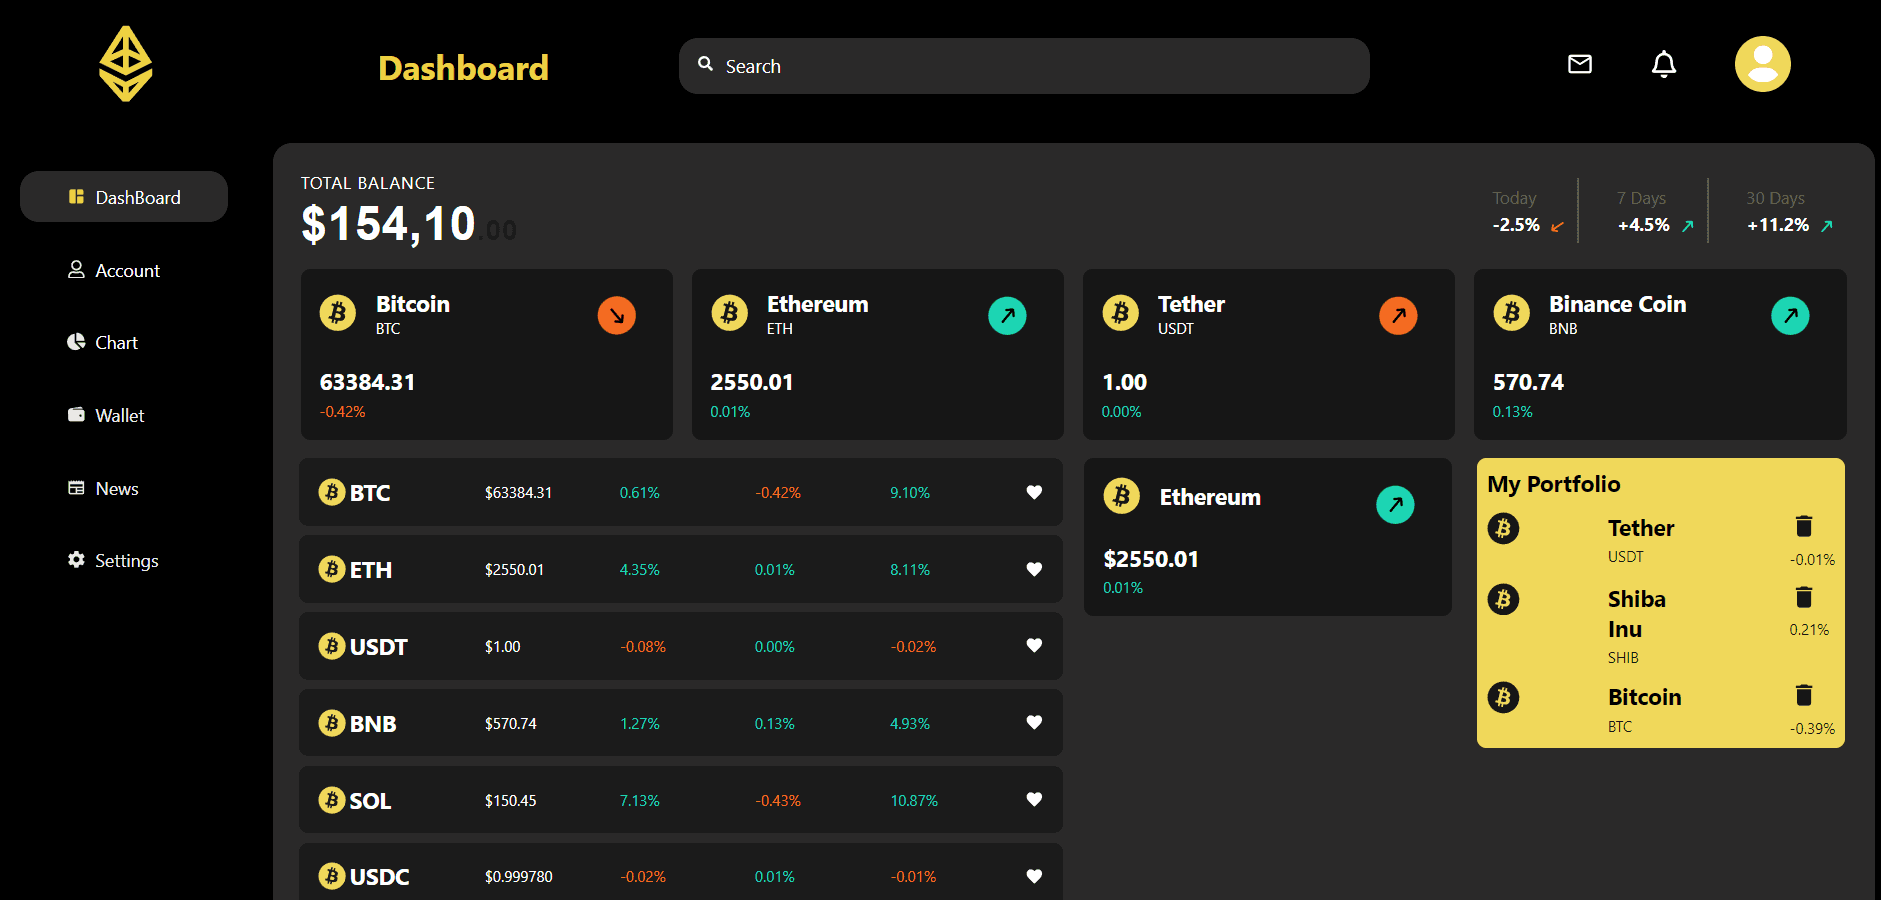Click the orange arrow on the Tether card
This screenshot has width=1881, height=900.
pos(1399,316)
